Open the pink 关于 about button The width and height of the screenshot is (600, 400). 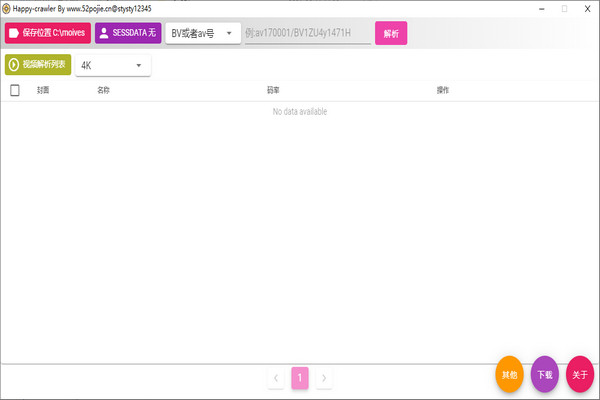(579, 375)
